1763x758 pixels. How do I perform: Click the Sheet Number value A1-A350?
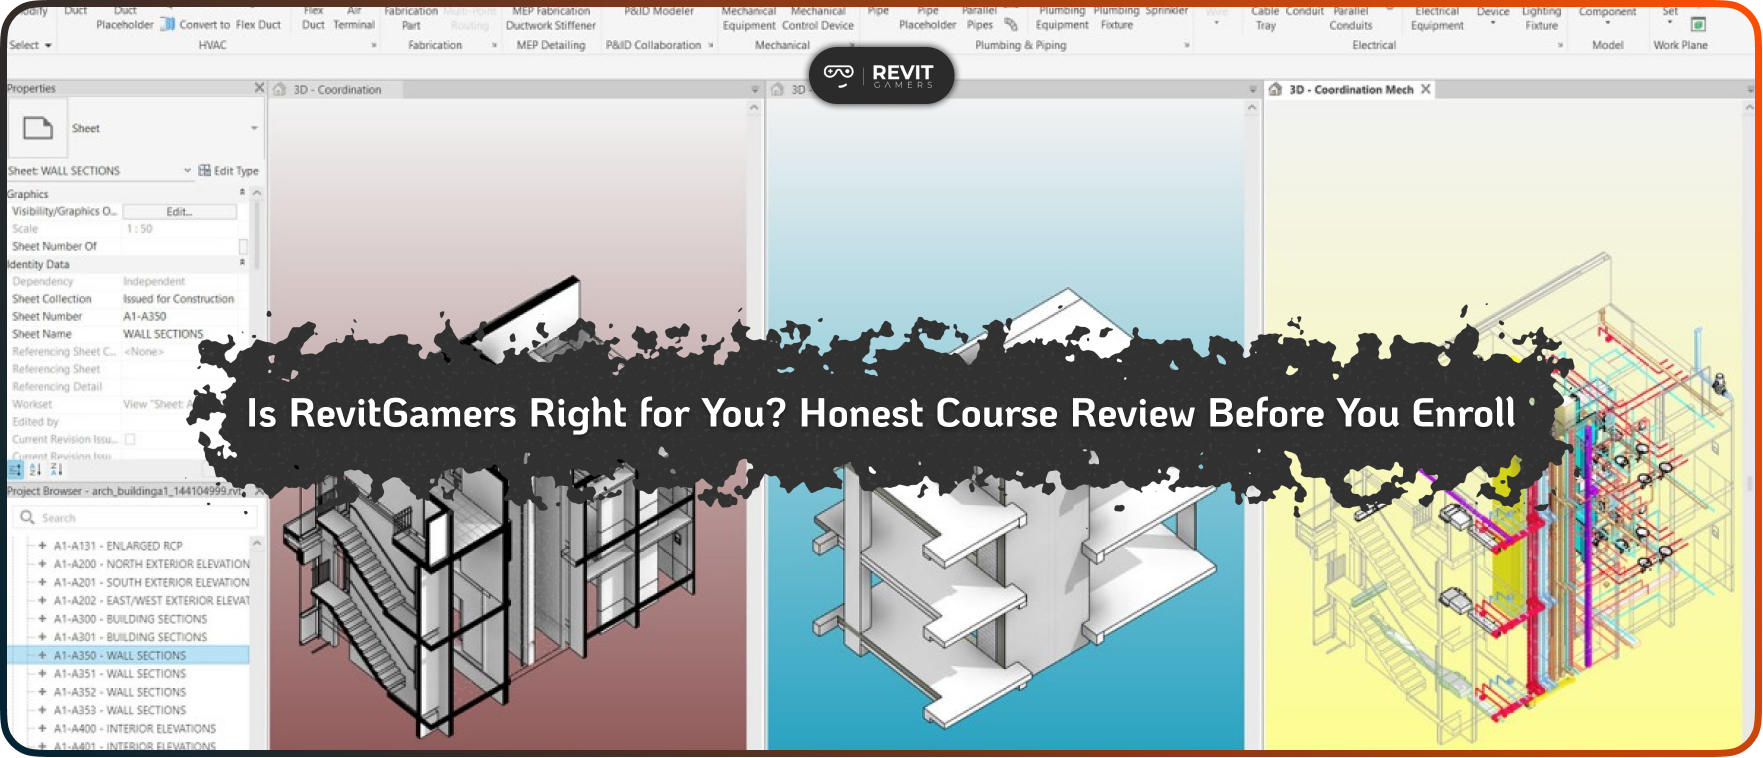[x=145, y=316]
